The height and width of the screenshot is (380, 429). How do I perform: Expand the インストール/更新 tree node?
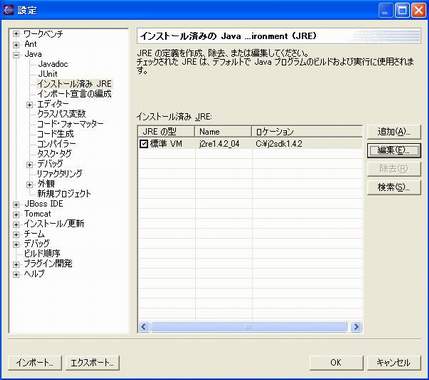(16, 224)
